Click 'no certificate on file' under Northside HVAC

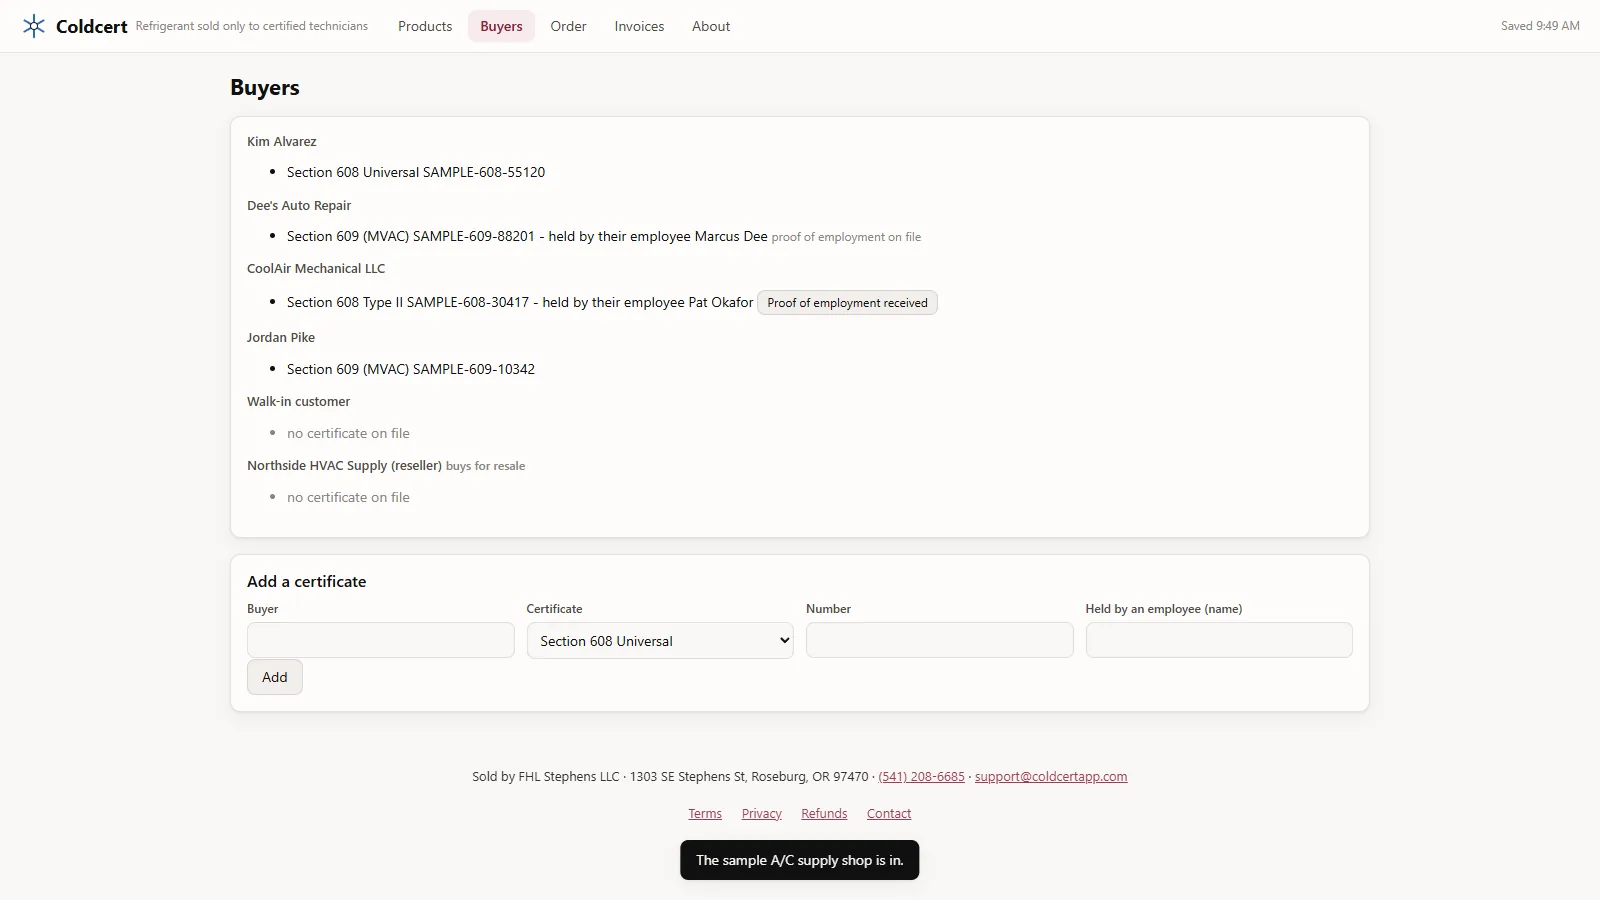pos(348,497)
